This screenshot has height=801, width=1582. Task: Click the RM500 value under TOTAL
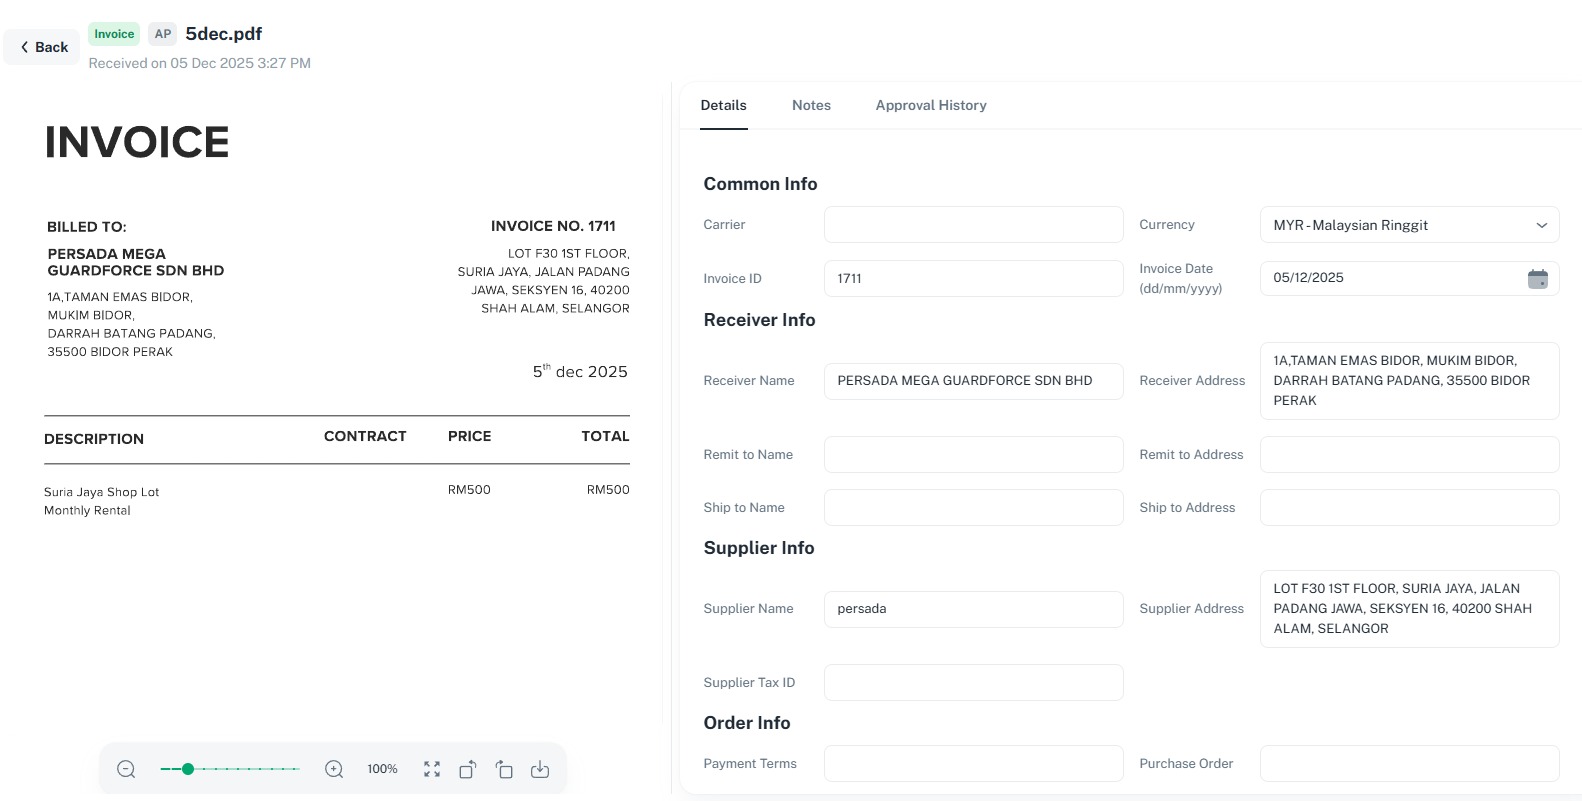608,490
